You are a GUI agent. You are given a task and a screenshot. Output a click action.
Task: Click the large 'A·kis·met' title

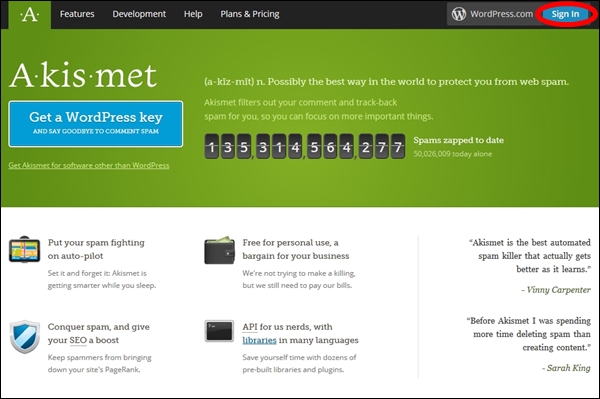coord(83,75)
